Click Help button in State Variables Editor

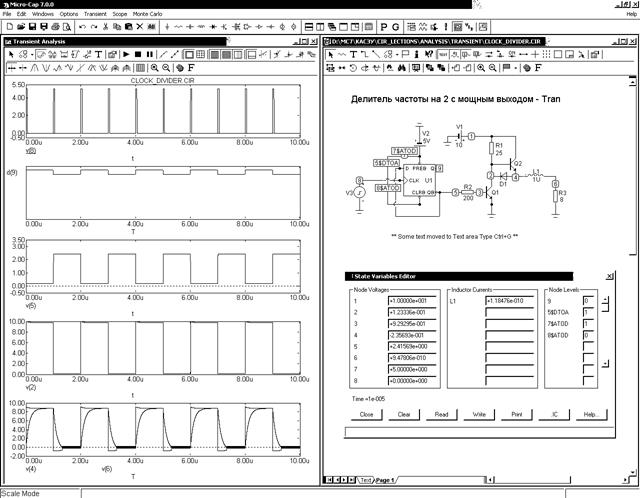(x=592, y=414)
